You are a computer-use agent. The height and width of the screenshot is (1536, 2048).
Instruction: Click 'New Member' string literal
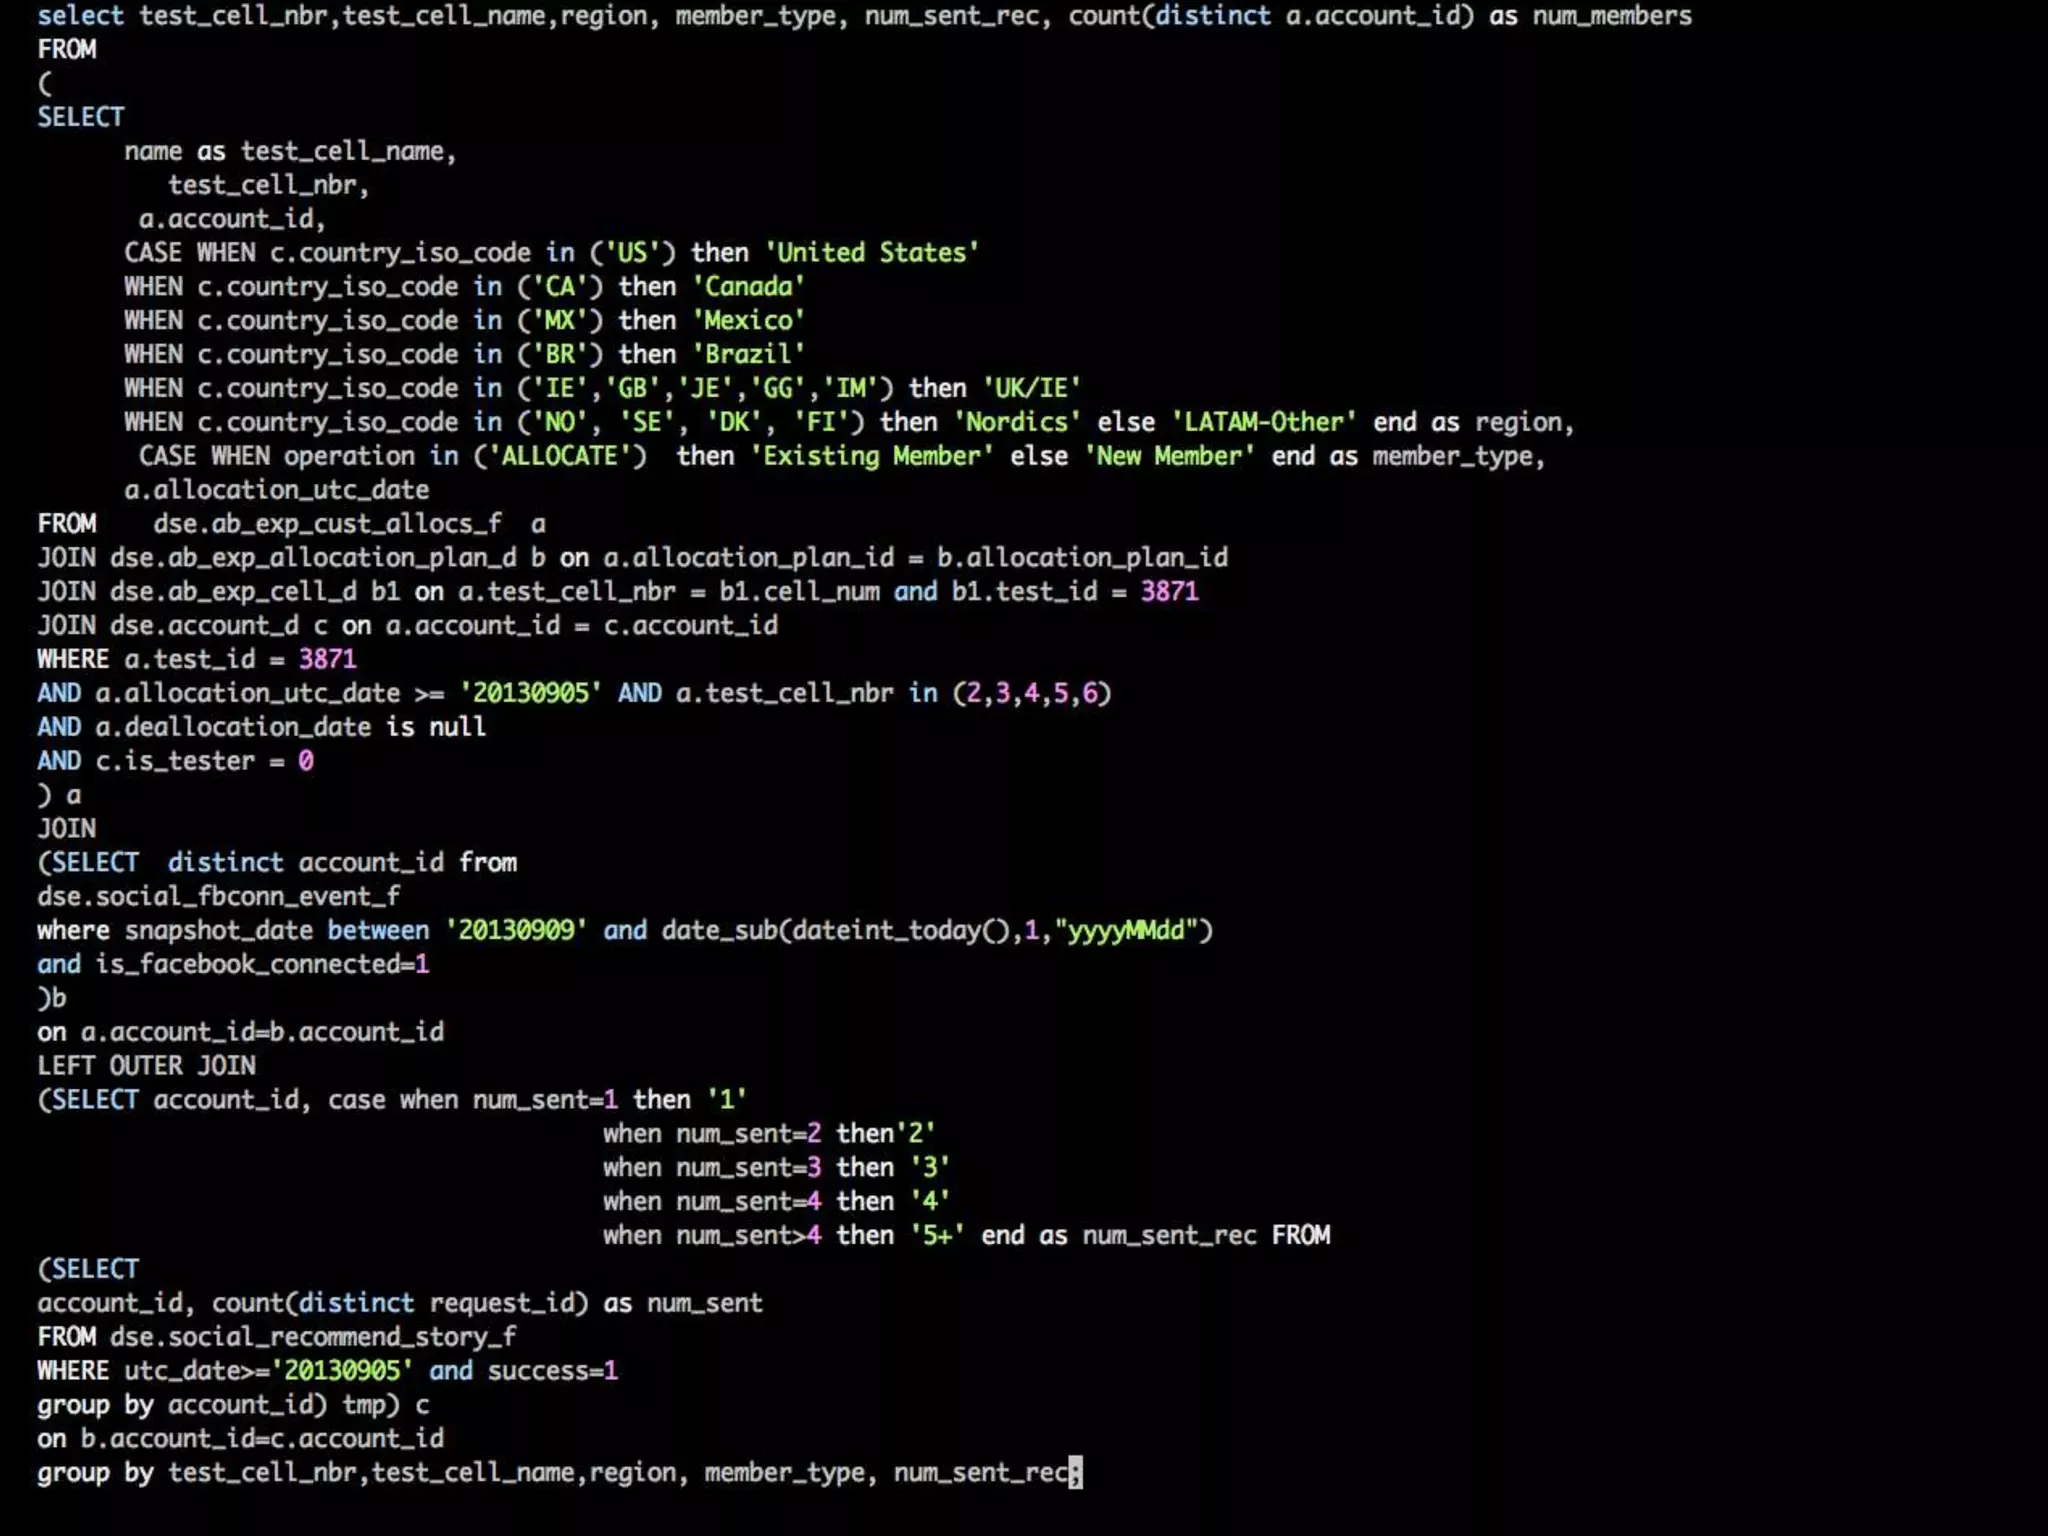[x=1169, y=456]
